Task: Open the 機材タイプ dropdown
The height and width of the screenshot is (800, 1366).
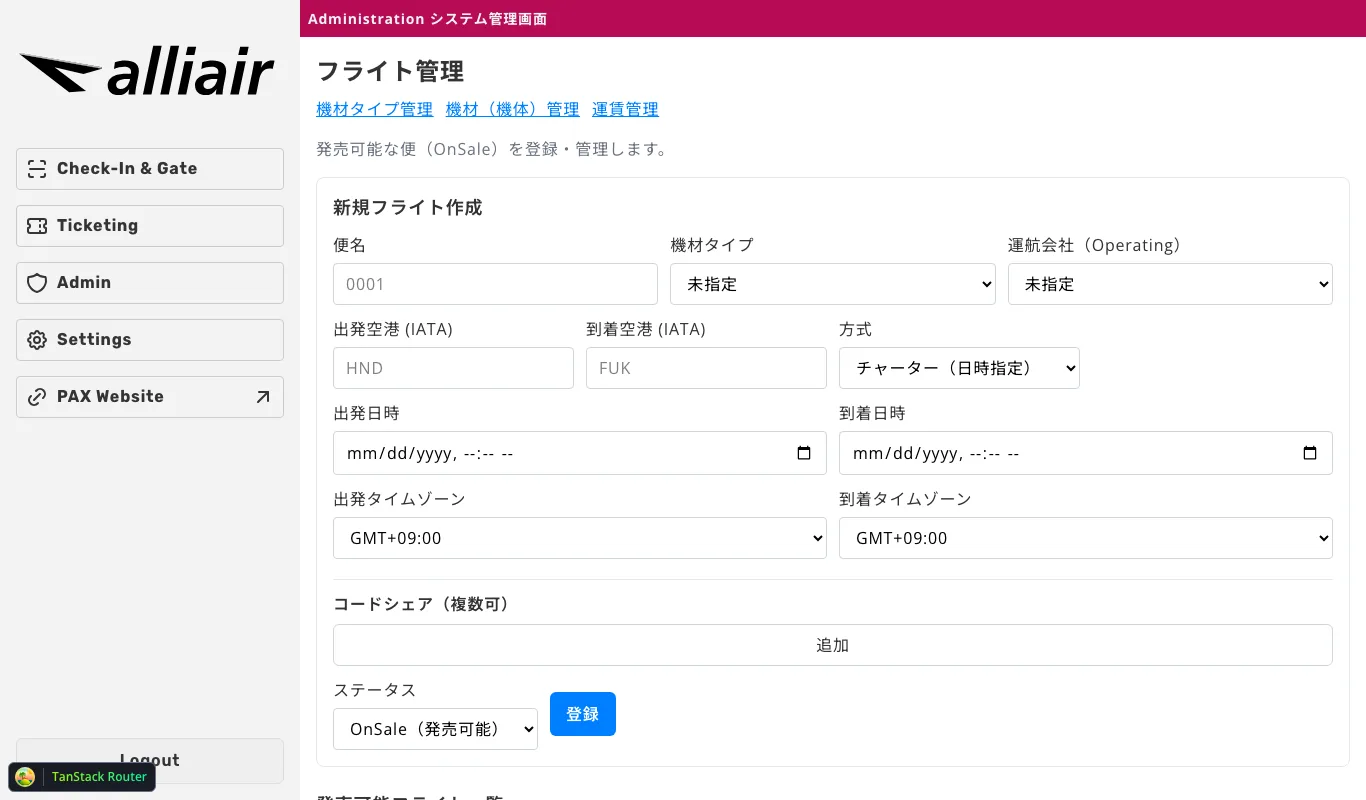Action: 832,284
